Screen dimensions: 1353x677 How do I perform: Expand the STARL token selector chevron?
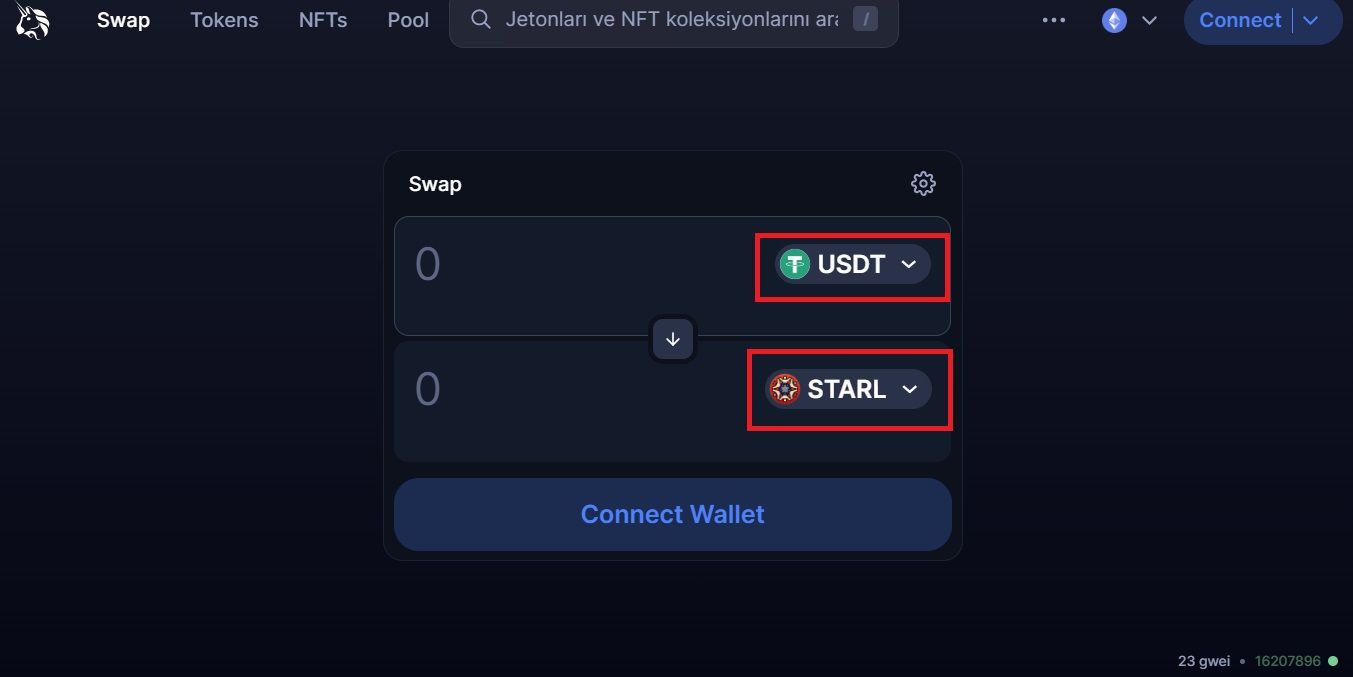point(910,389)
